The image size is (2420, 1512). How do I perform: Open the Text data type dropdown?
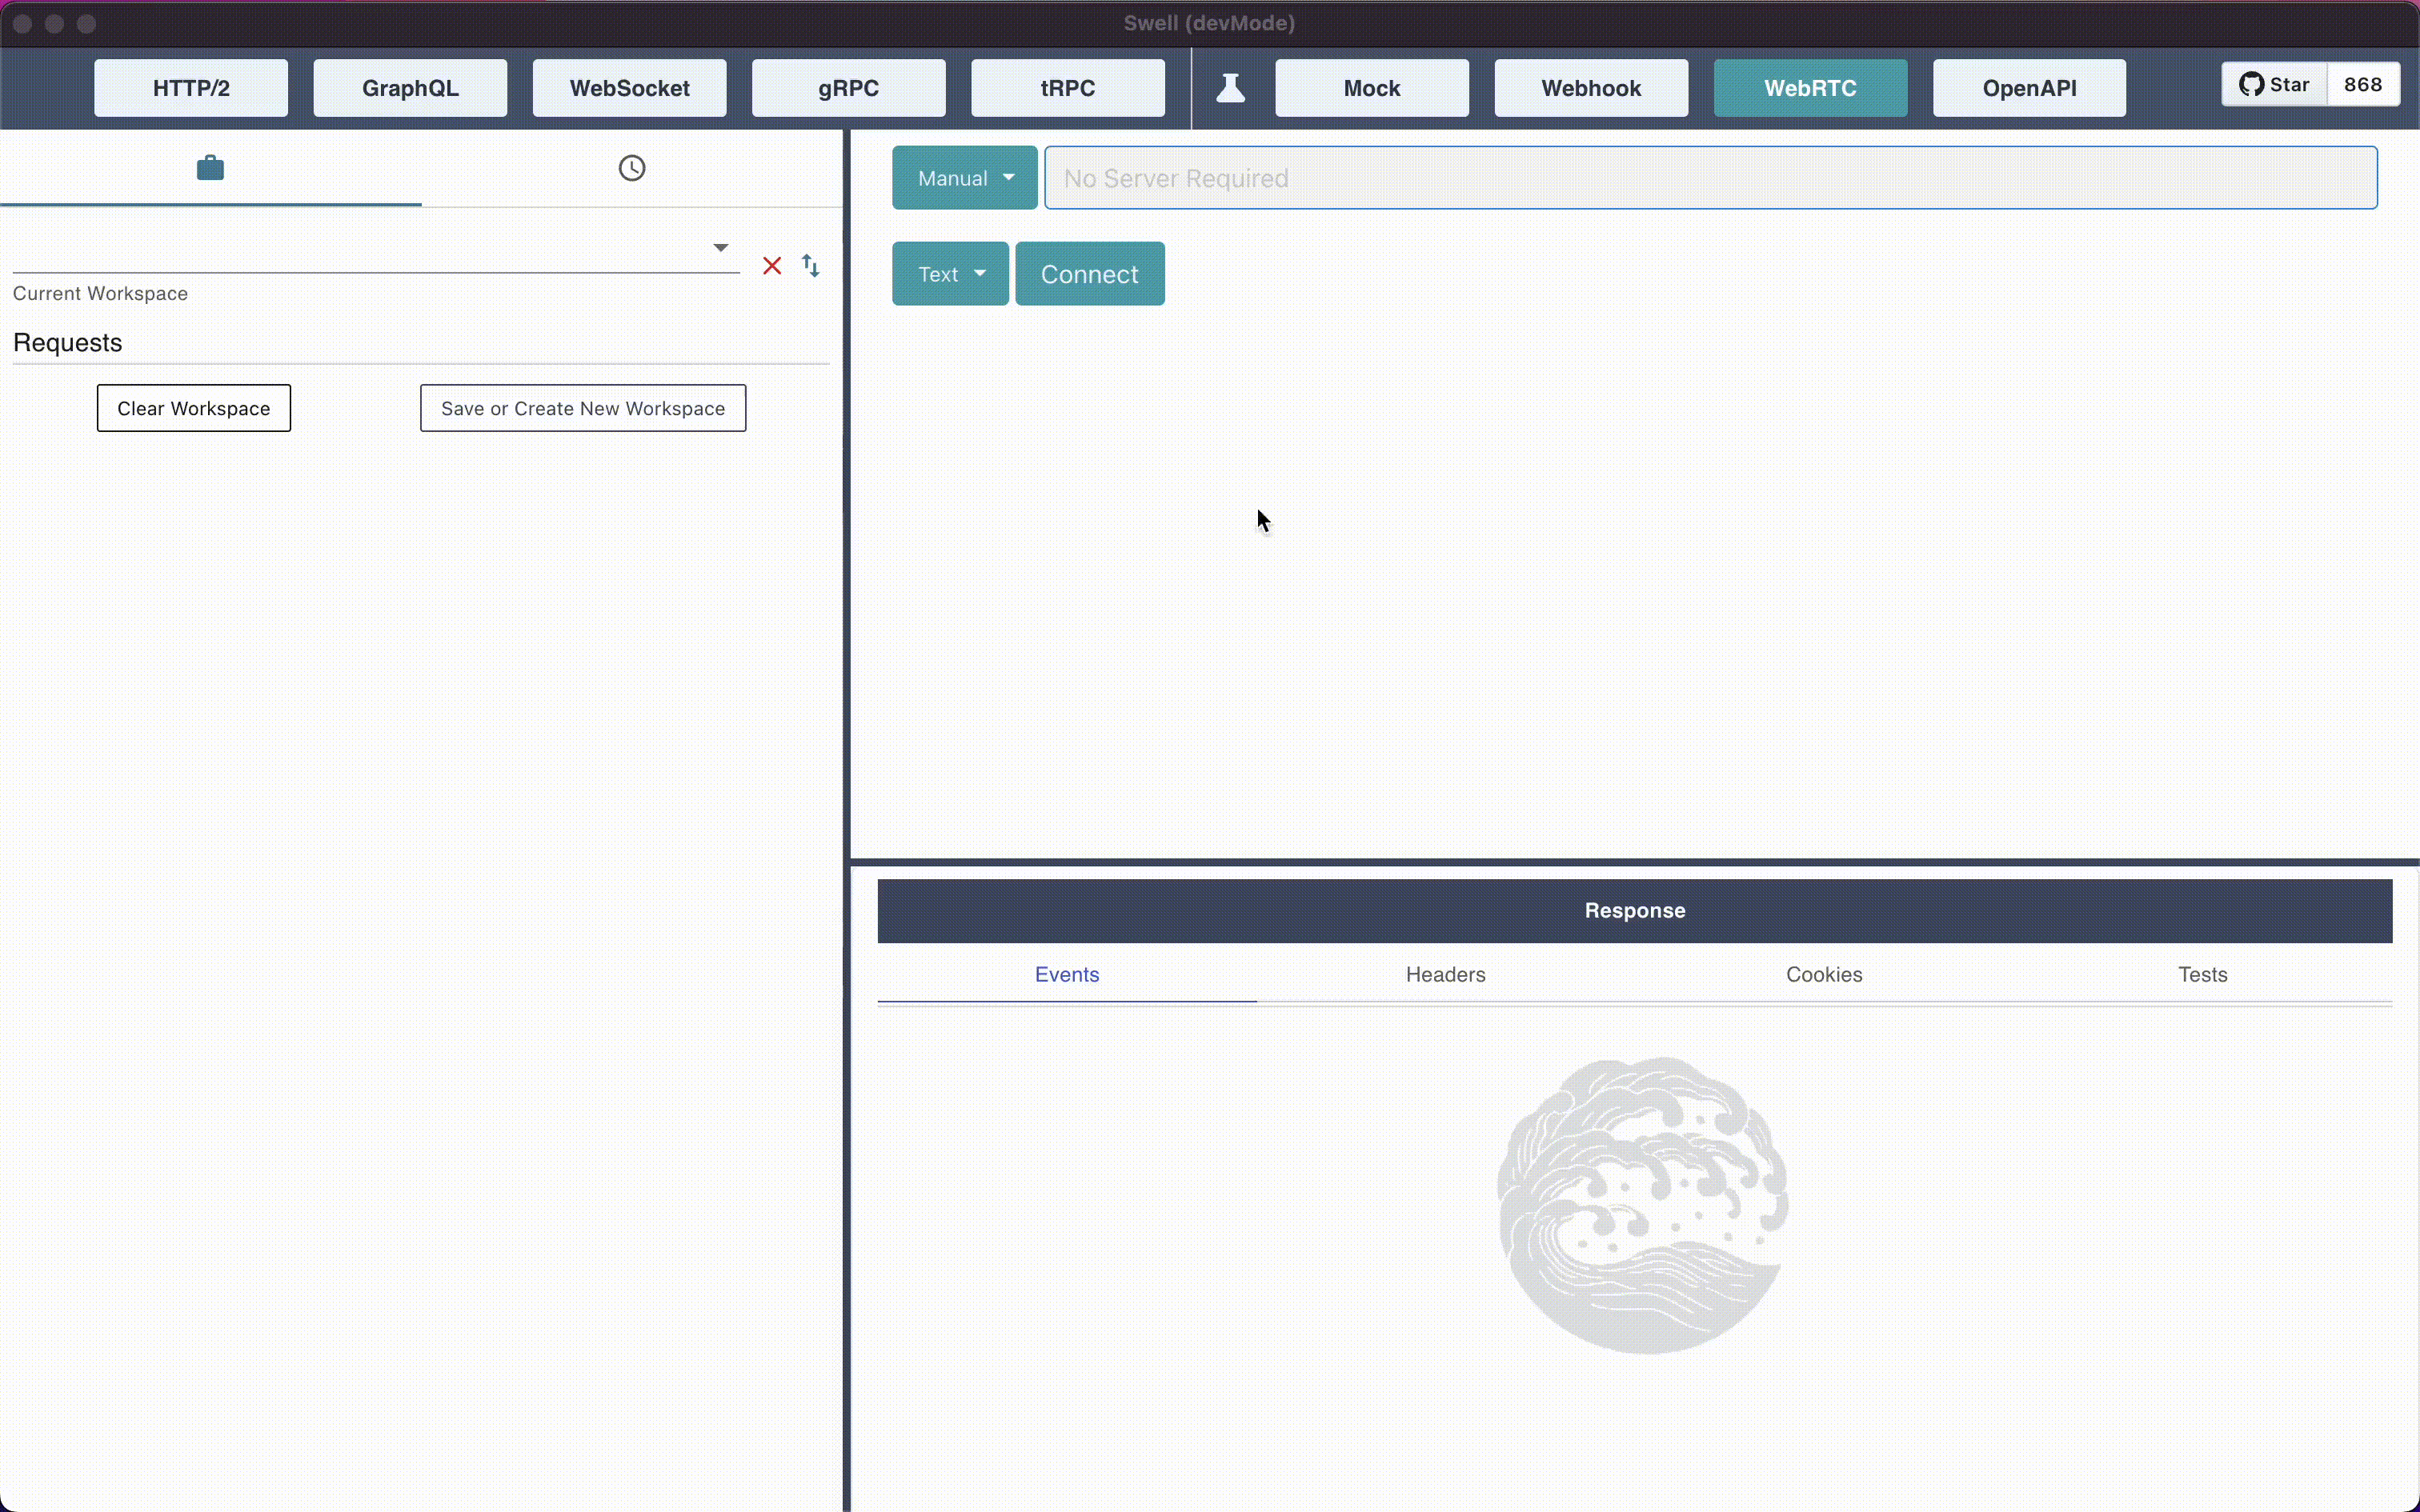point(950,274)
